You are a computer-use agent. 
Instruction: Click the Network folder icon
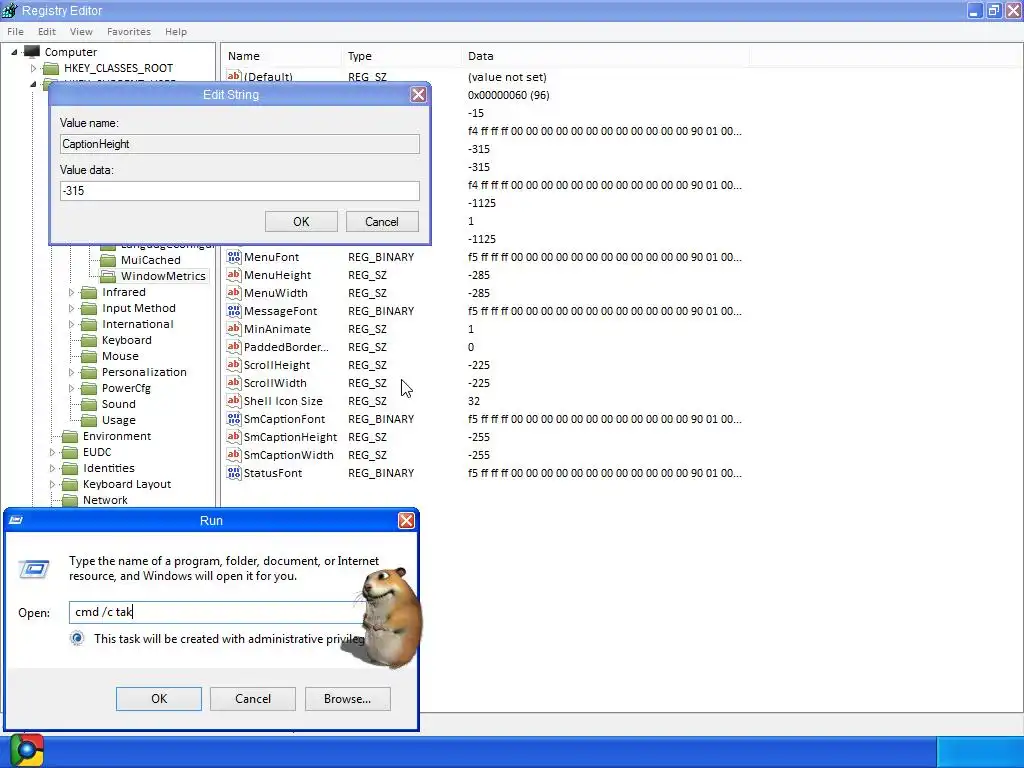(70, 500)
